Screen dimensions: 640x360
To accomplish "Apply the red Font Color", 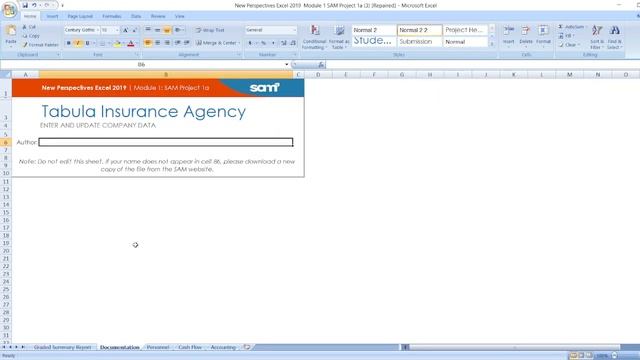I will [131, 43].
